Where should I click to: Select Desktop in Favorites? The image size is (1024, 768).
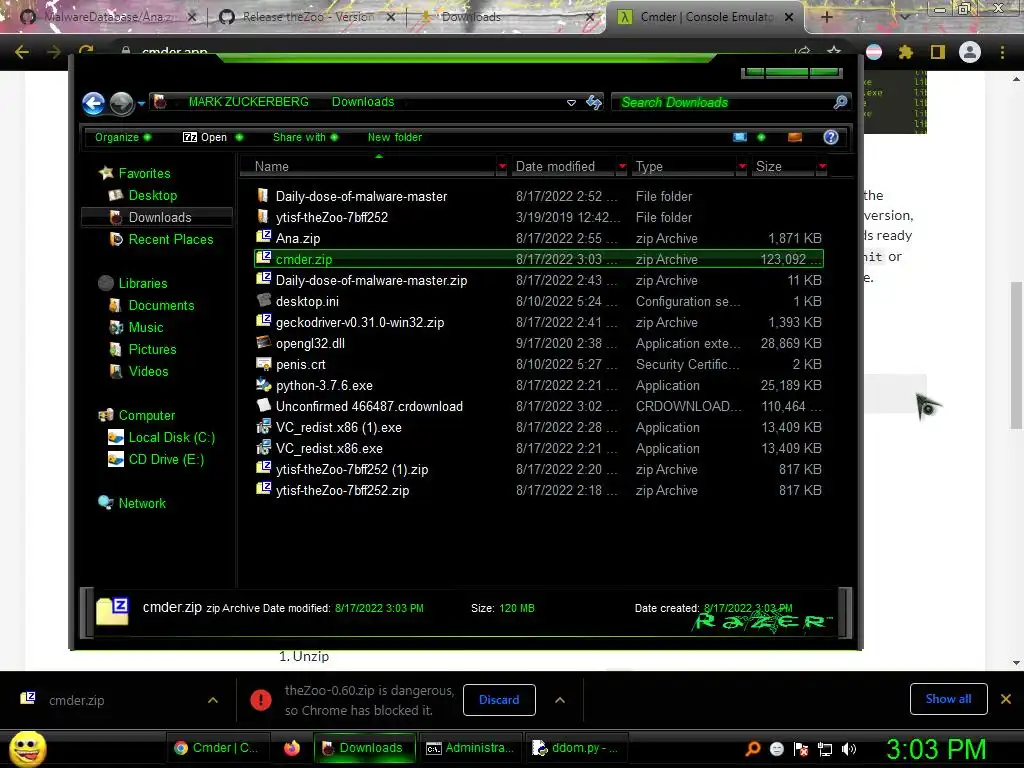click(152, 195)
